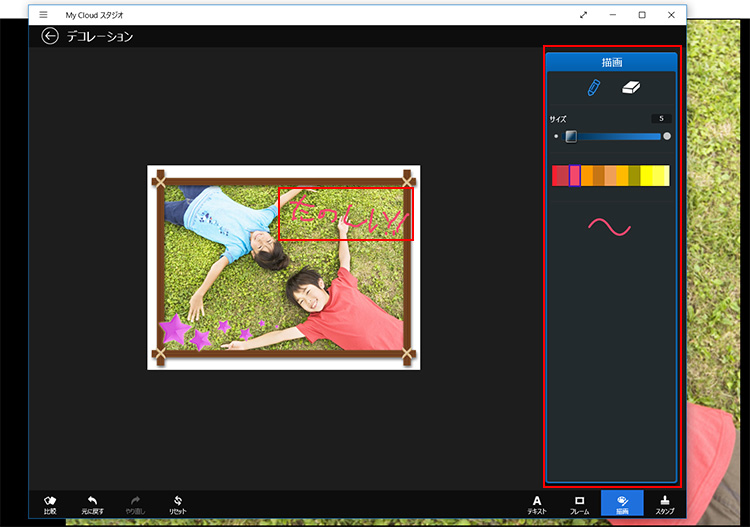Switch to the 描画 drawing tab

point(622,504)
